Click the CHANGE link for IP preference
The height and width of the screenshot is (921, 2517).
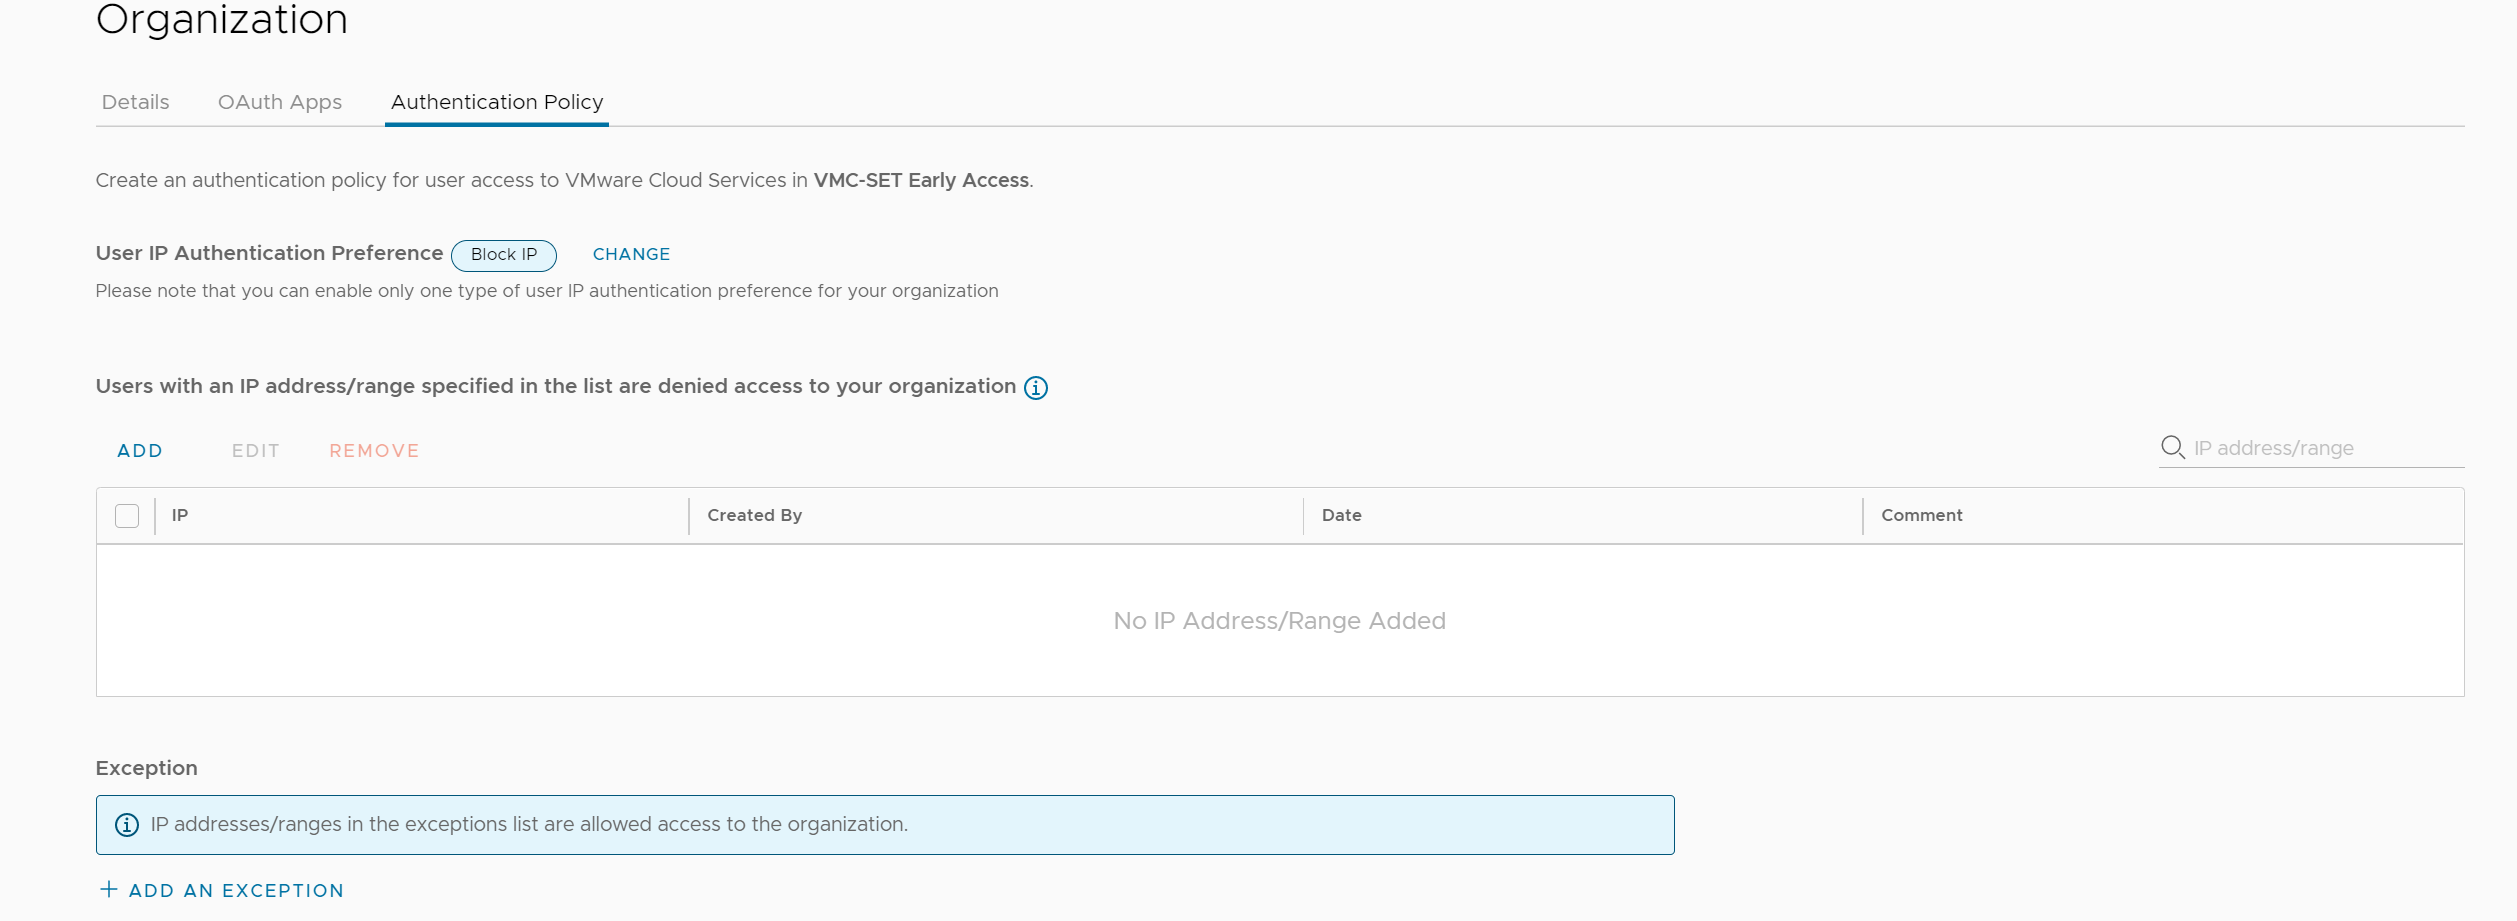click(x=631, y=254)
